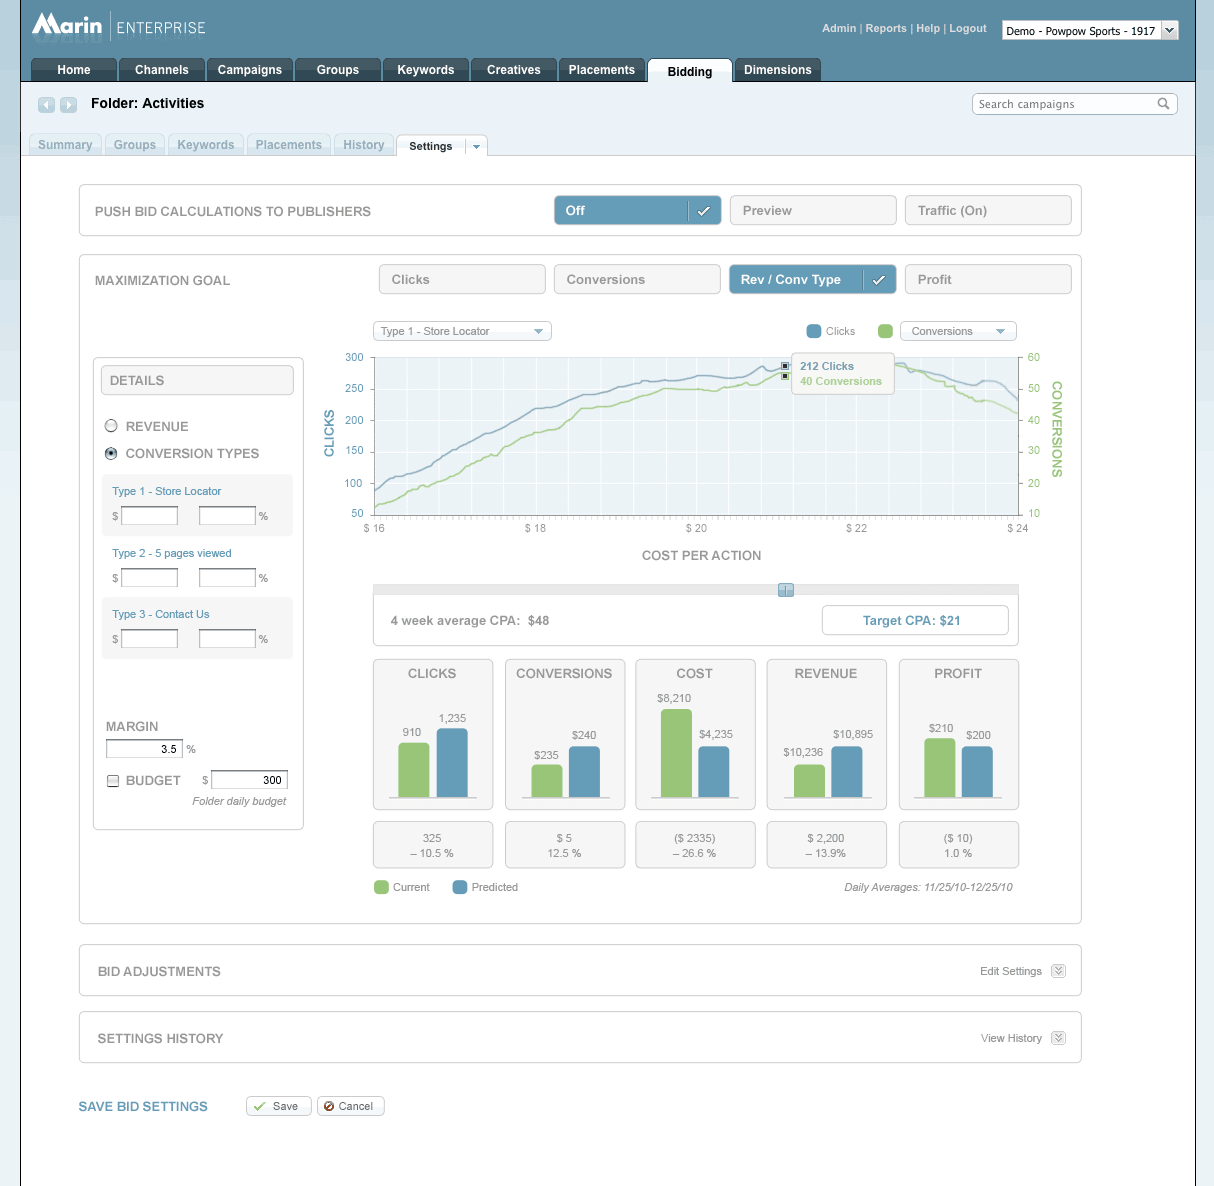The image size is (1214, 1186).
Task: Click the Edit Settings expand icon
Action: click(x=1058, y=971)
